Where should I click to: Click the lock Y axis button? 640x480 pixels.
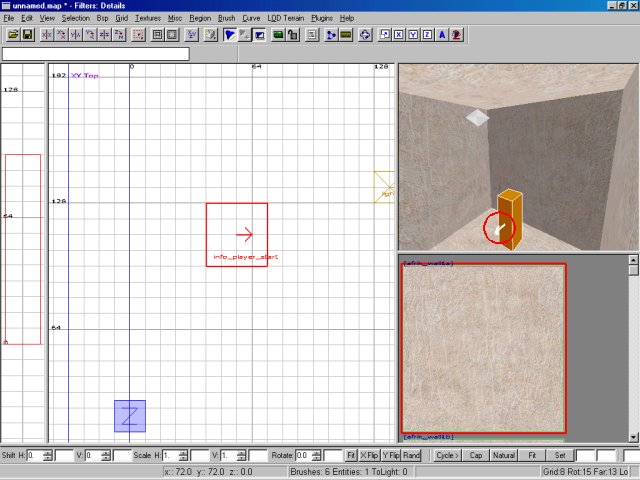tap(413, 35)
